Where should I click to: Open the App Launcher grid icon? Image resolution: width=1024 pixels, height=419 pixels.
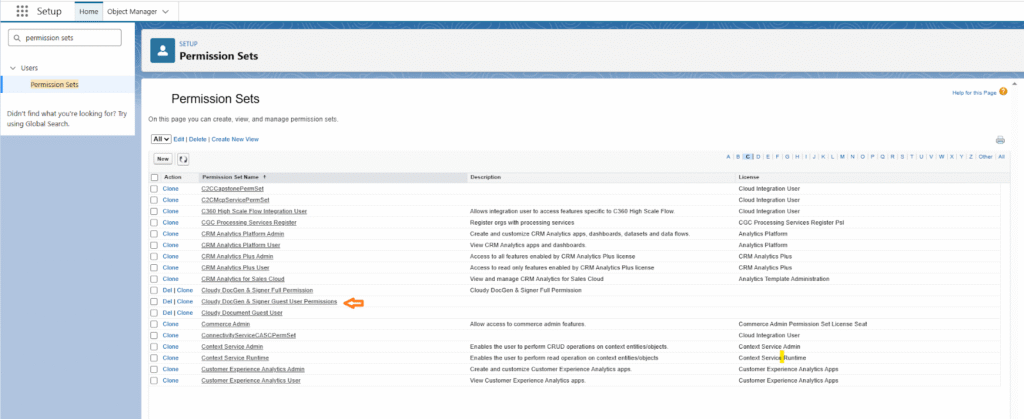(23, 11)
